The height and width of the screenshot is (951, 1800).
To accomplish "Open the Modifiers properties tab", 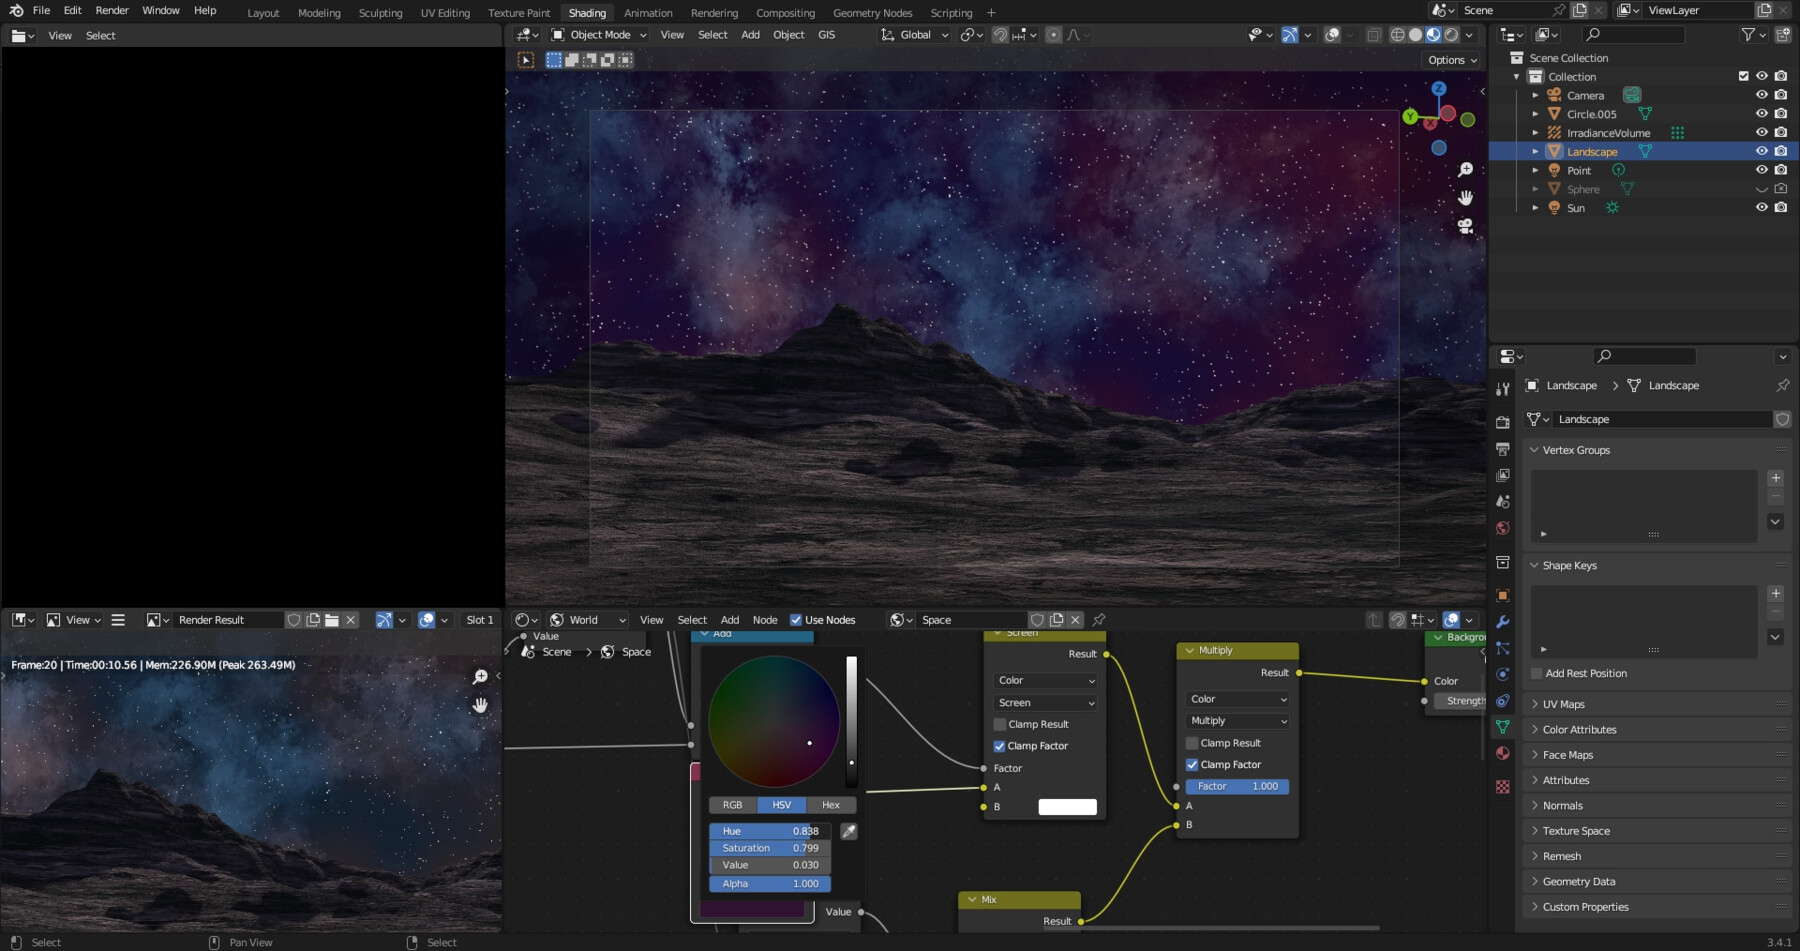I will 1502,622.
